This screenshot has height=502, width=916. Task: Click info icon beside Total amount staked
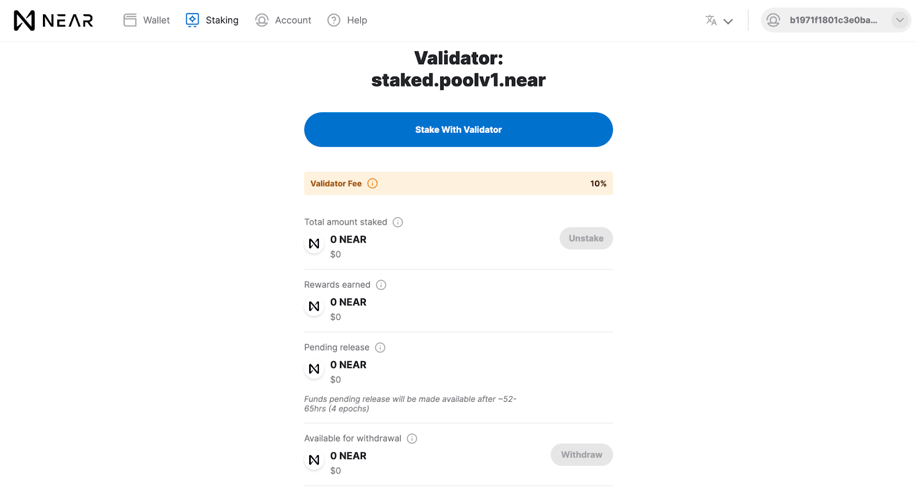pos(398,222)
